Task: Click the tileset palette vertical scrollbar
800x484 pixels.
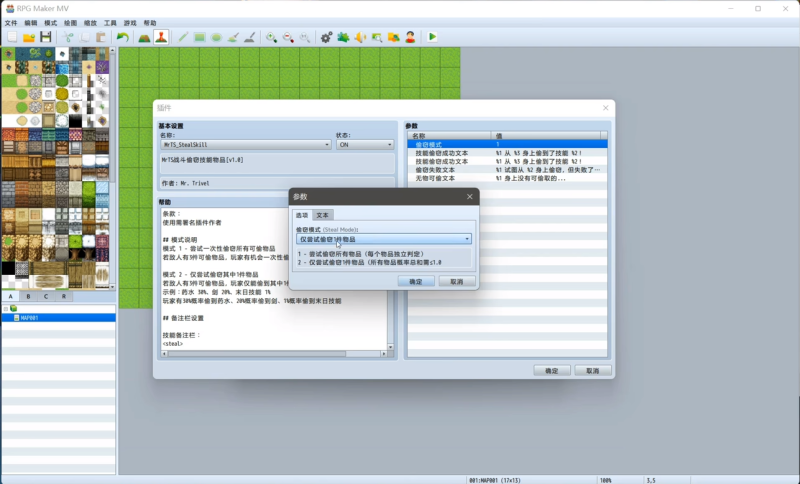Action: (113, 168)
